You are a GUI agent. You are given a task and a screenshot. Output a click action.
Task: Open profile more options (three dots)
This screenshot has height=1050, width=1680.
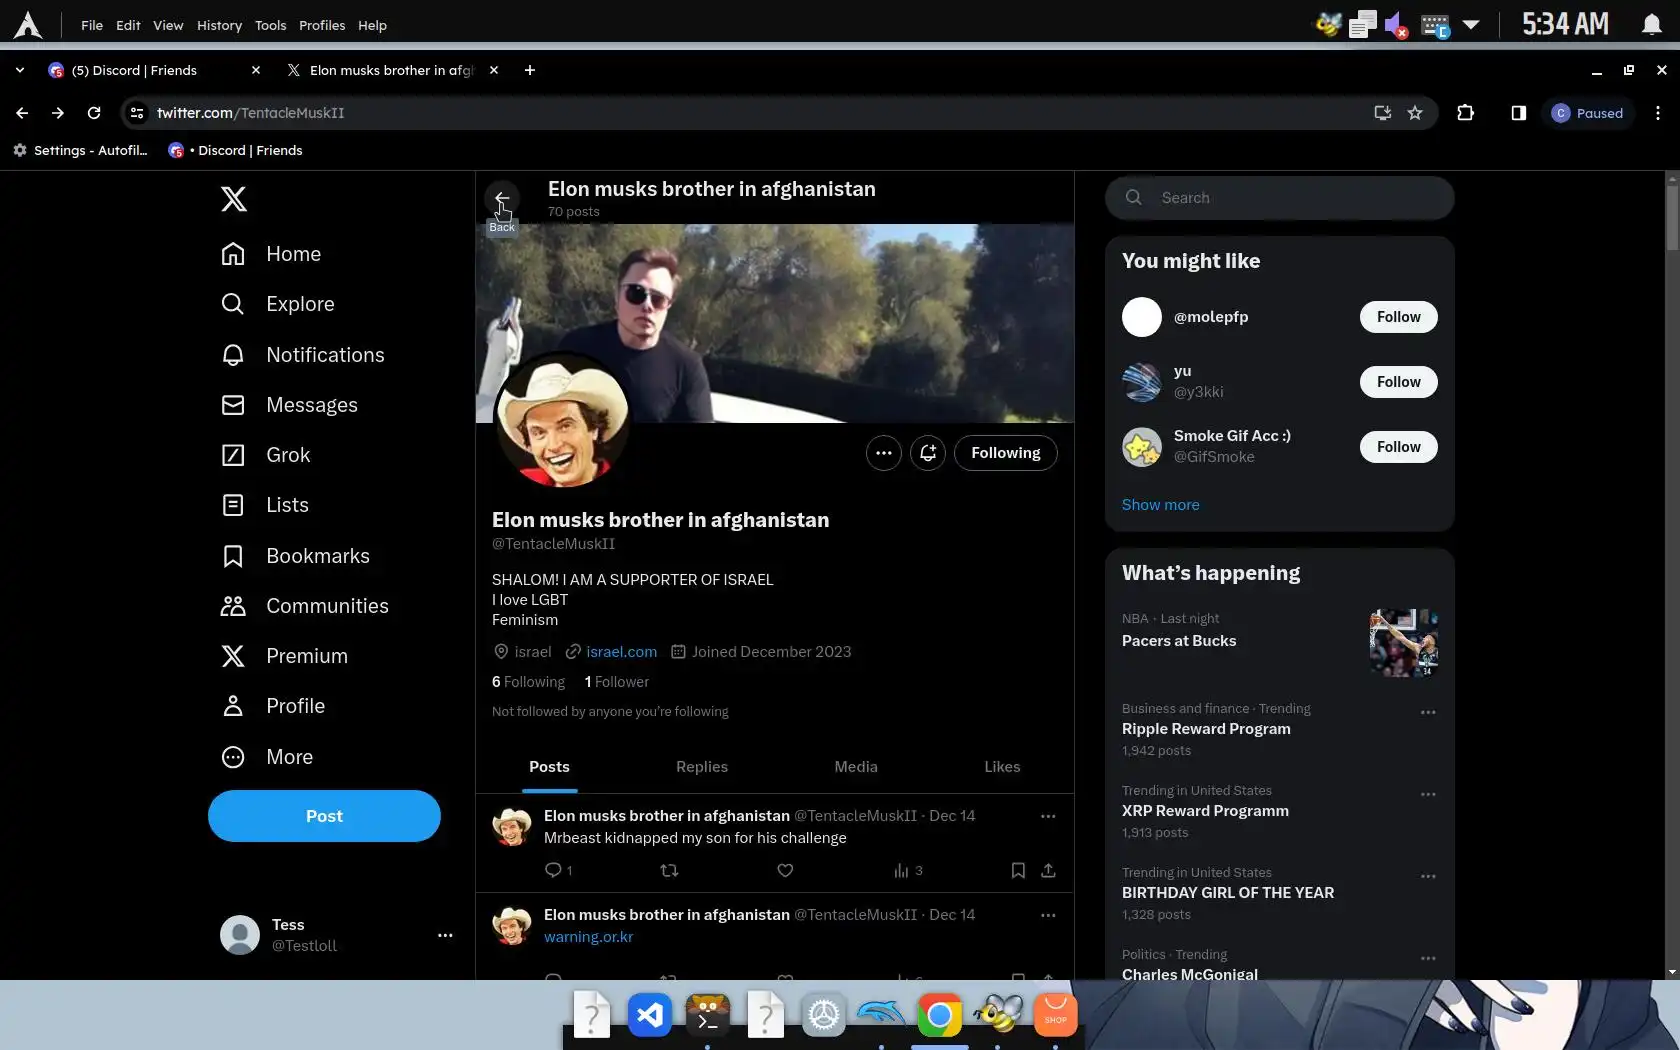click(884, 453)
